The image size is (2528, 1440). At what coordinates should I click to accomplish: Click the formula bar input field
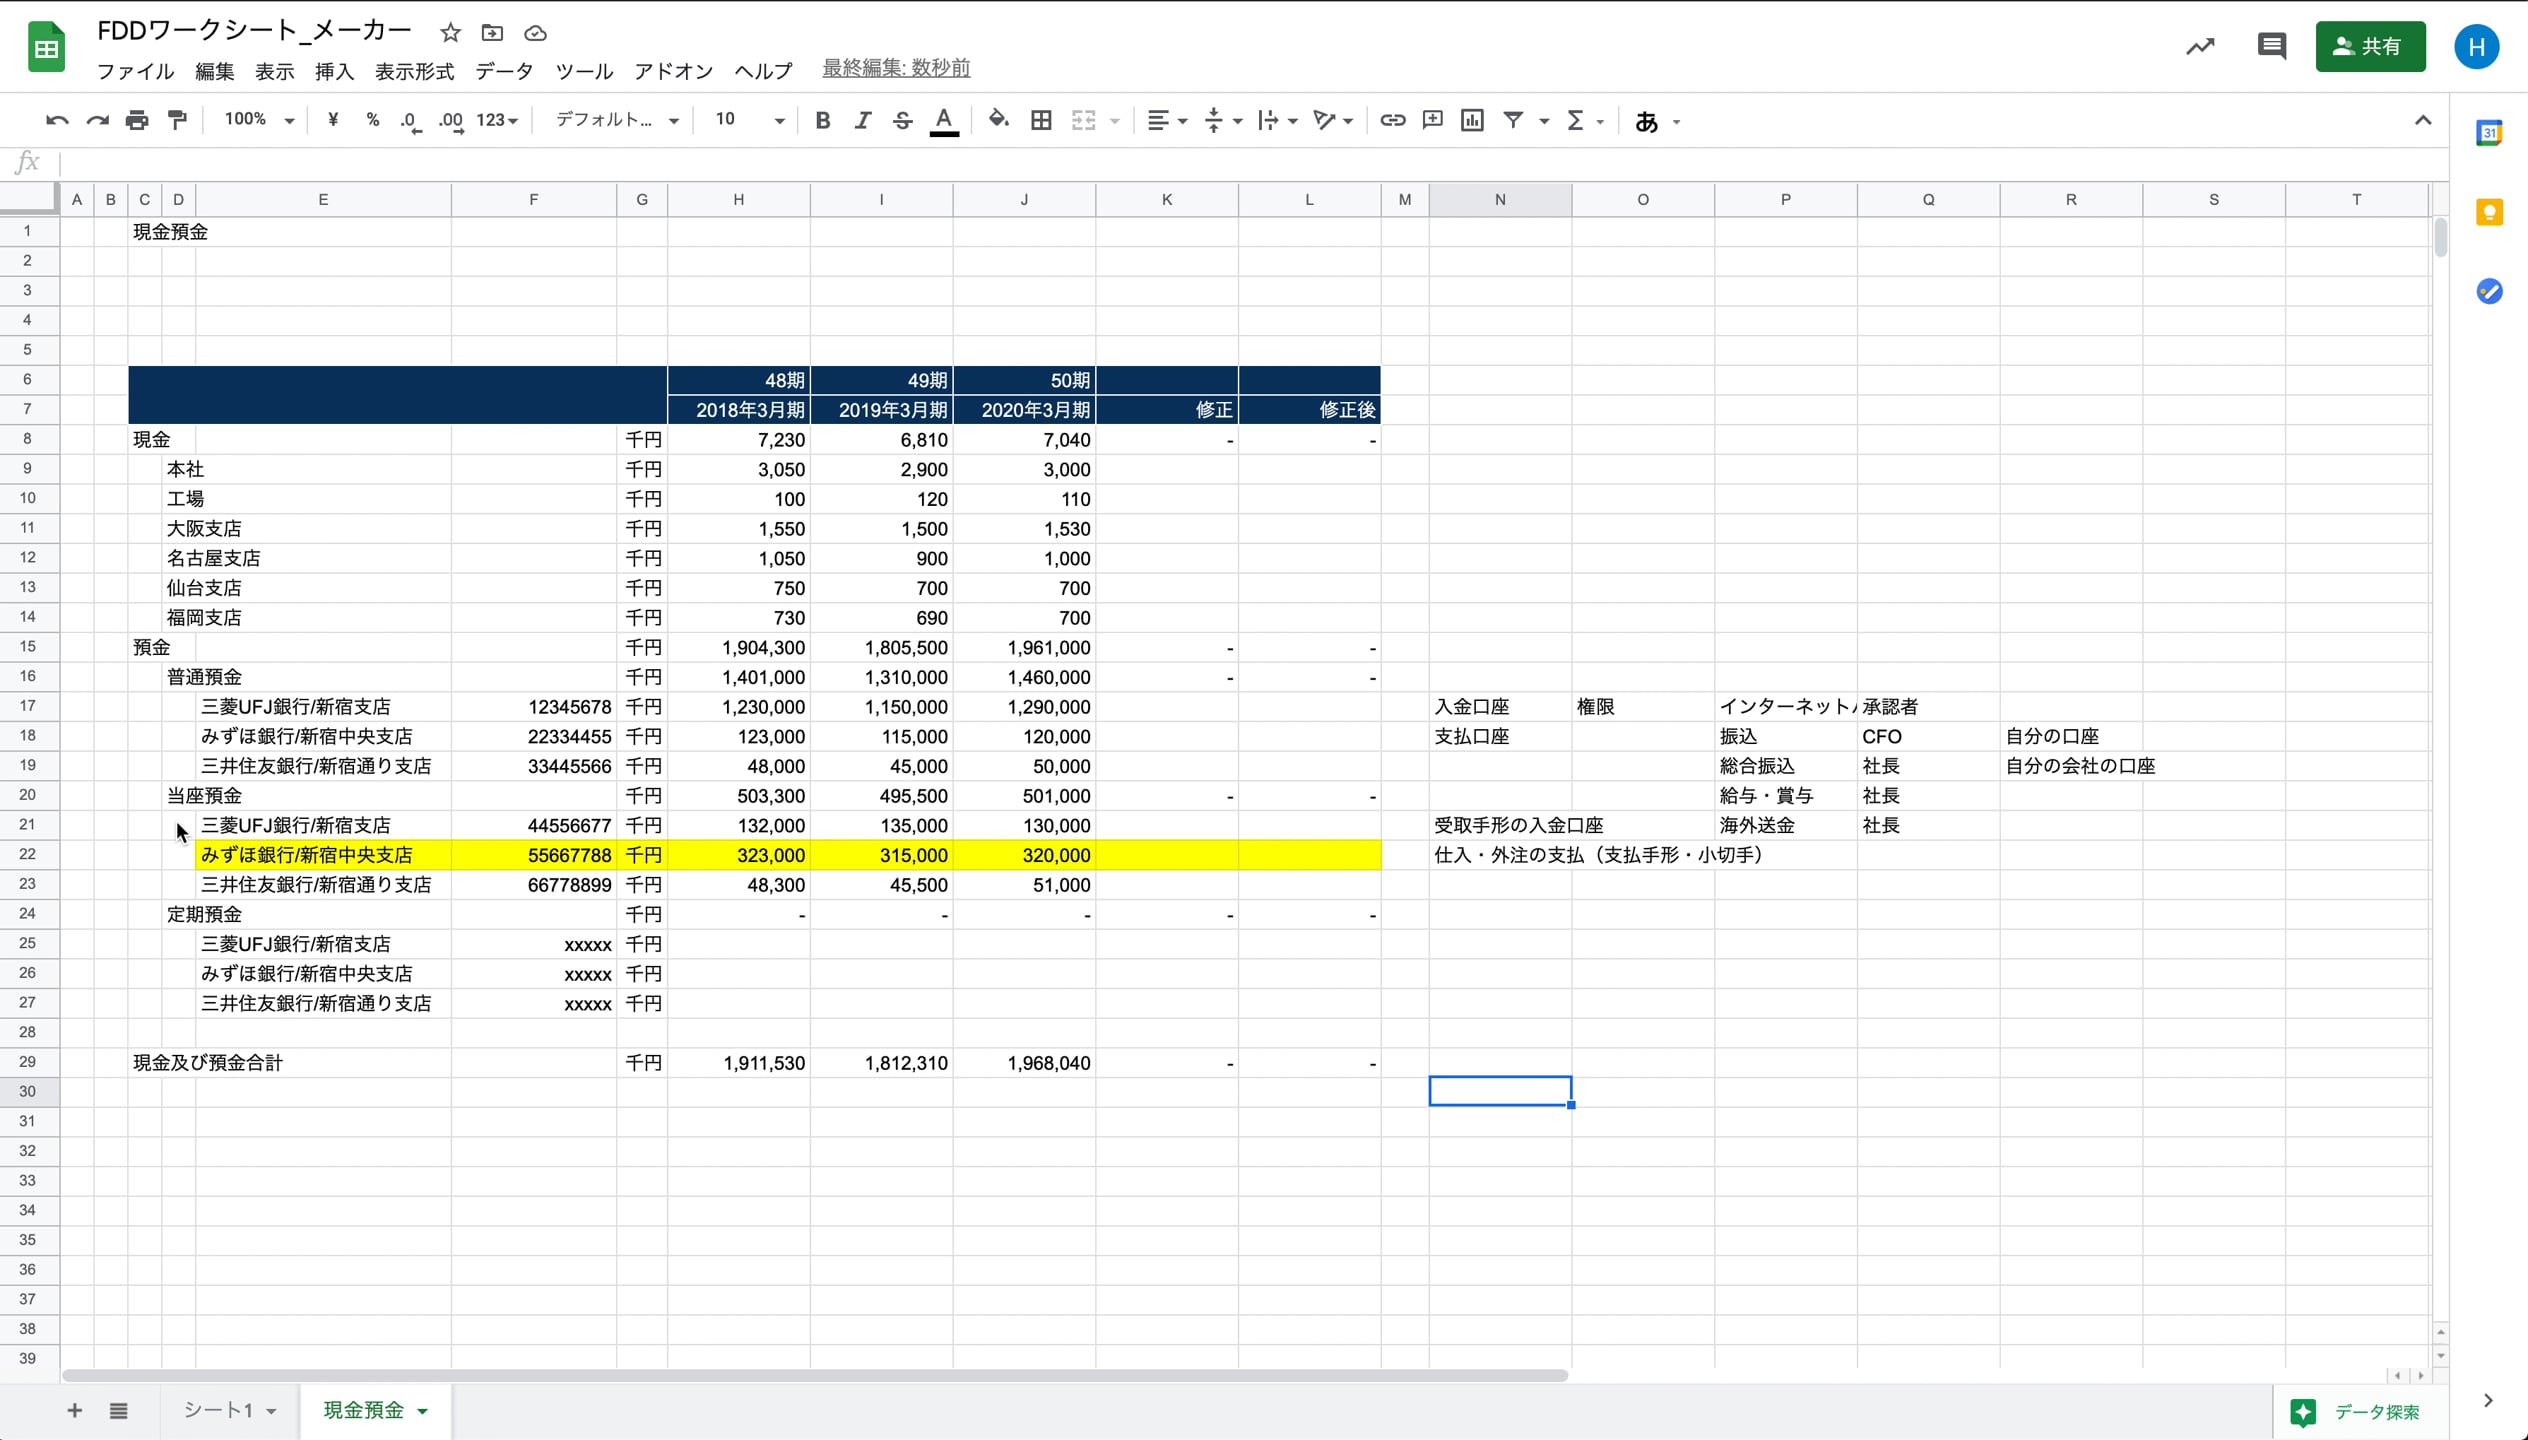pos(1200,163)
